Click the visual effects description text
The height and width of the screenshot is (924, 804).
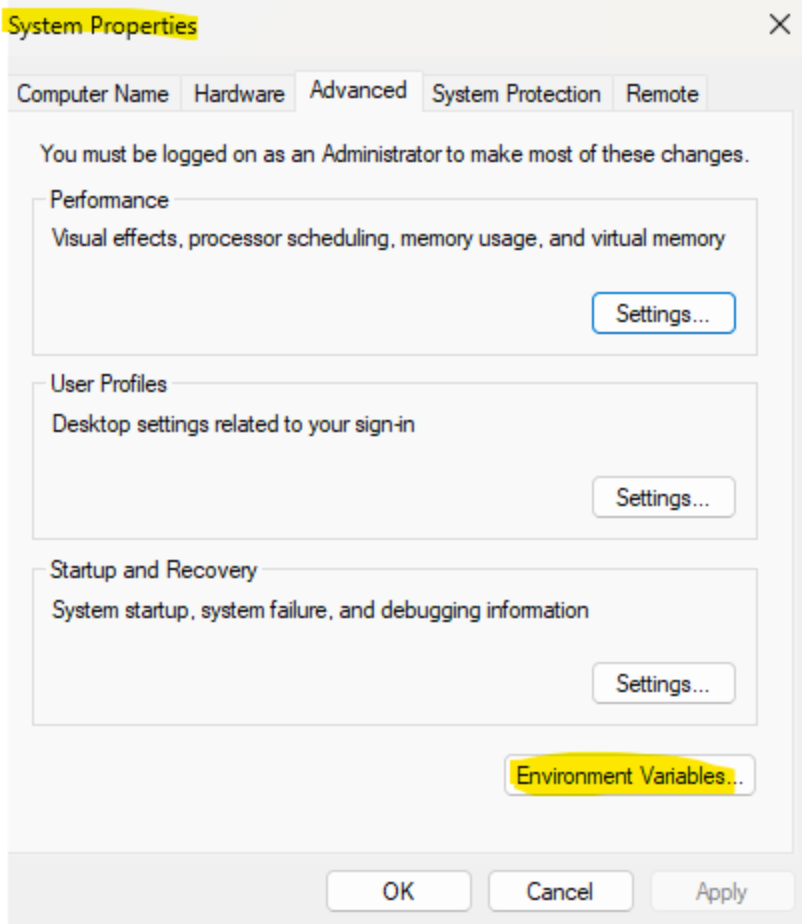click(x=388, y=239)
